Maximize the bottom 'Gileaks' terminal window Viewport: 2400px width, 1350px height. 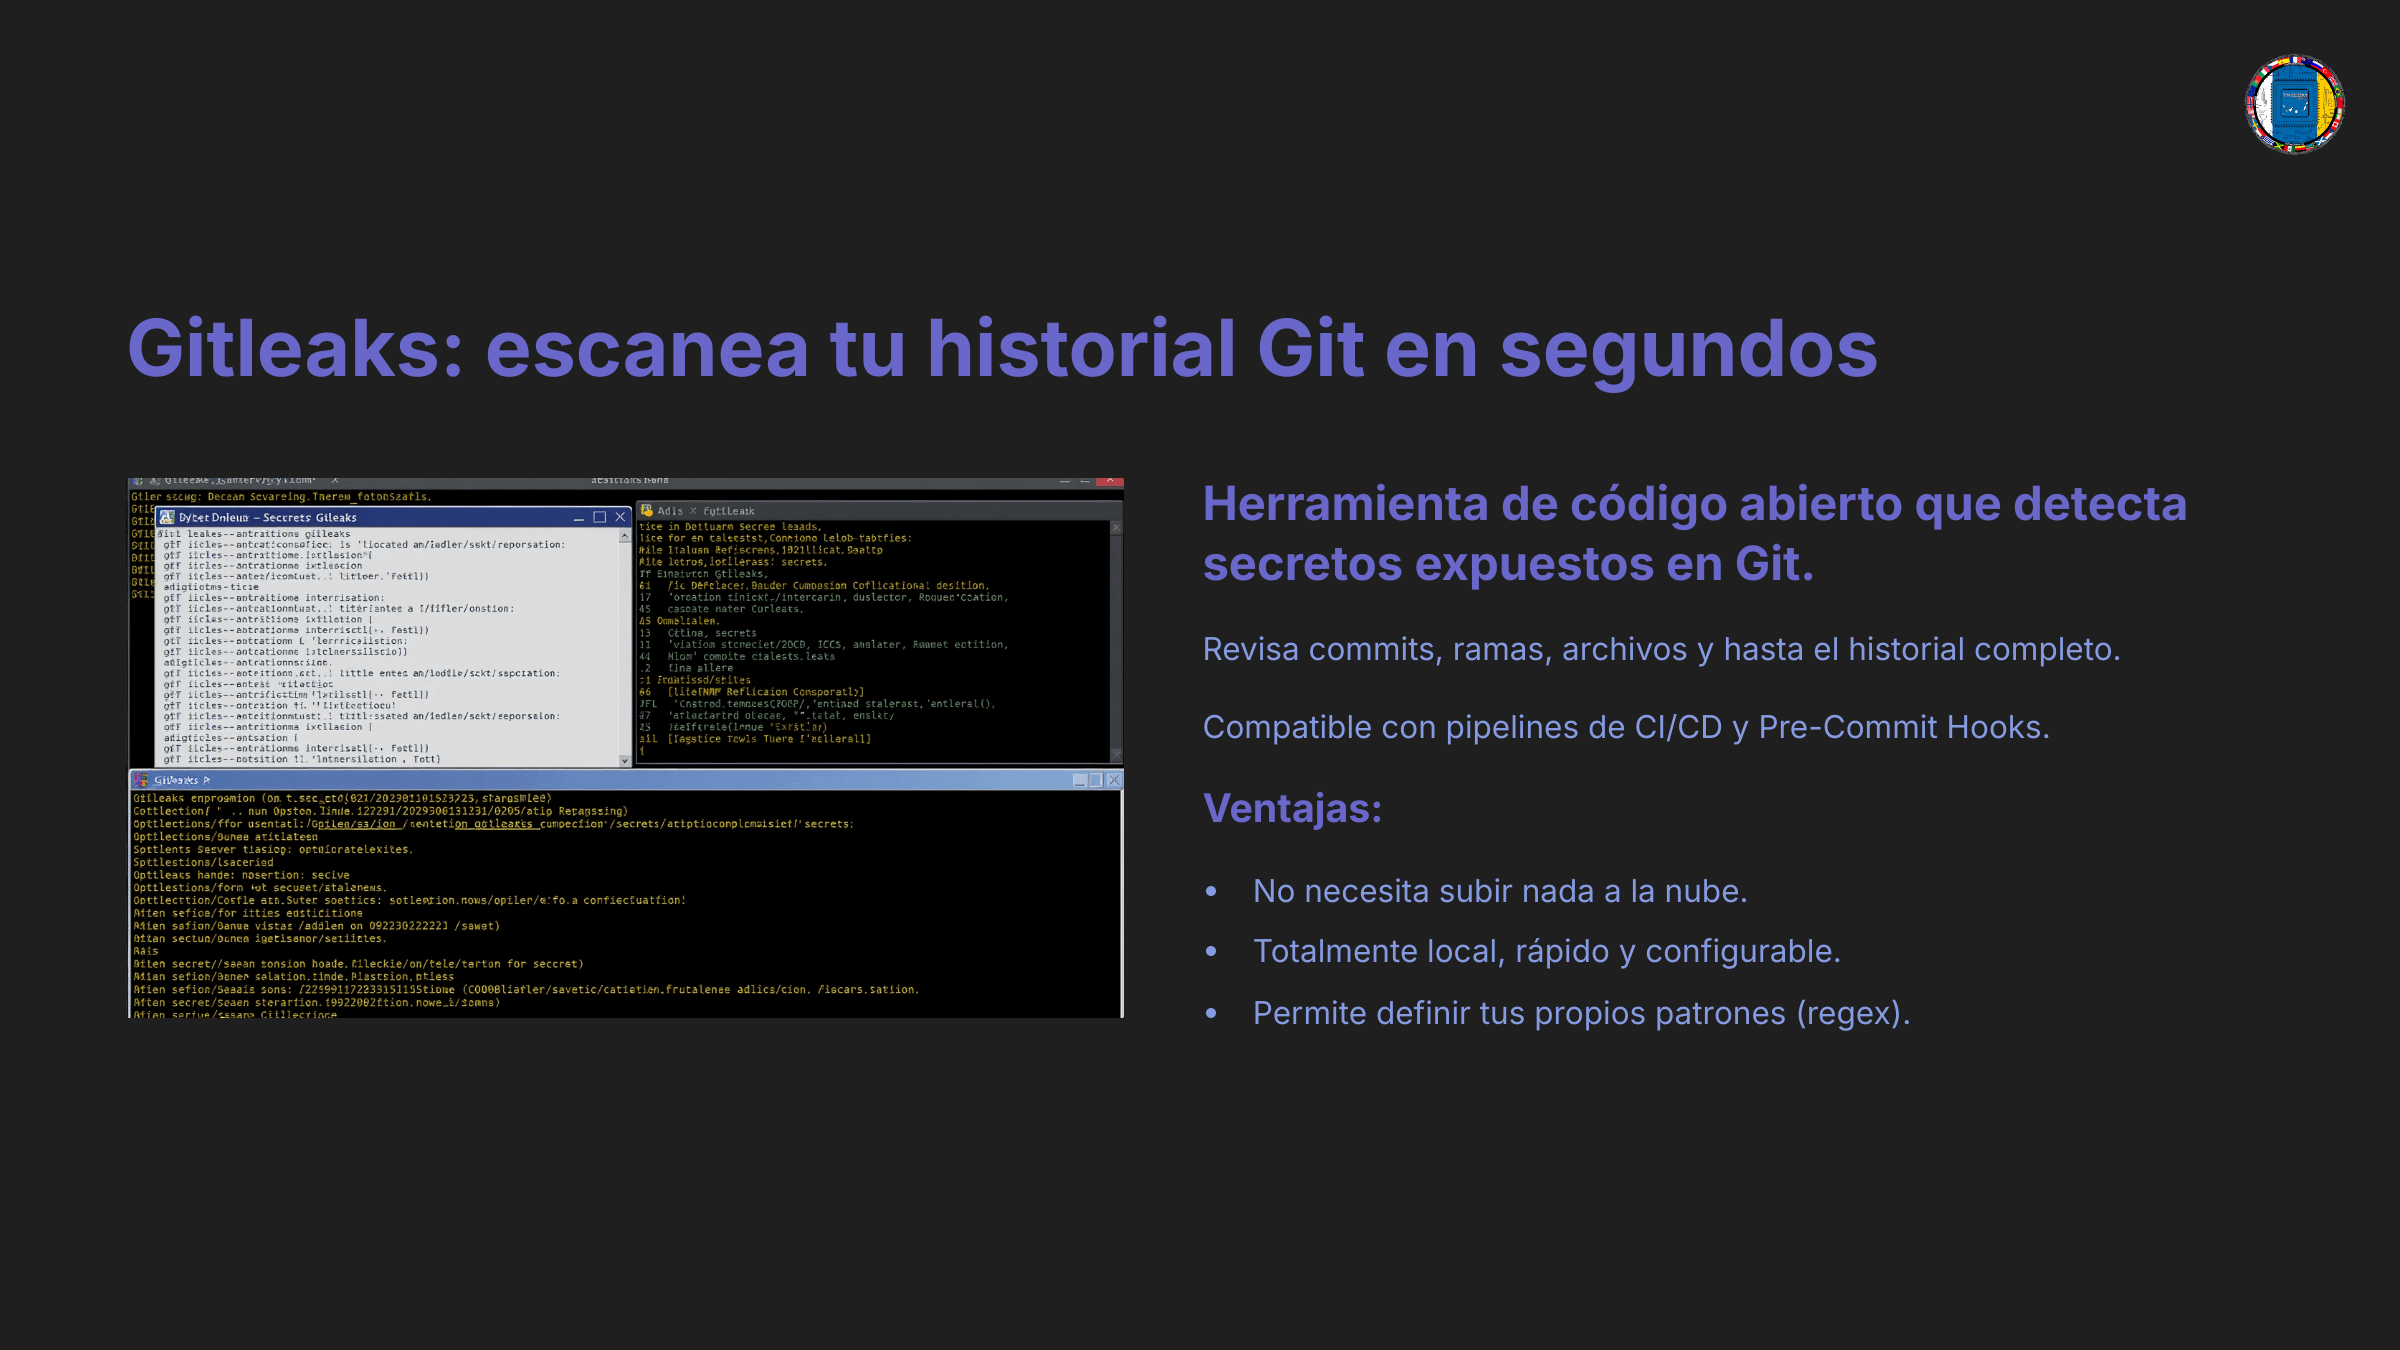tap(1096, 780)
